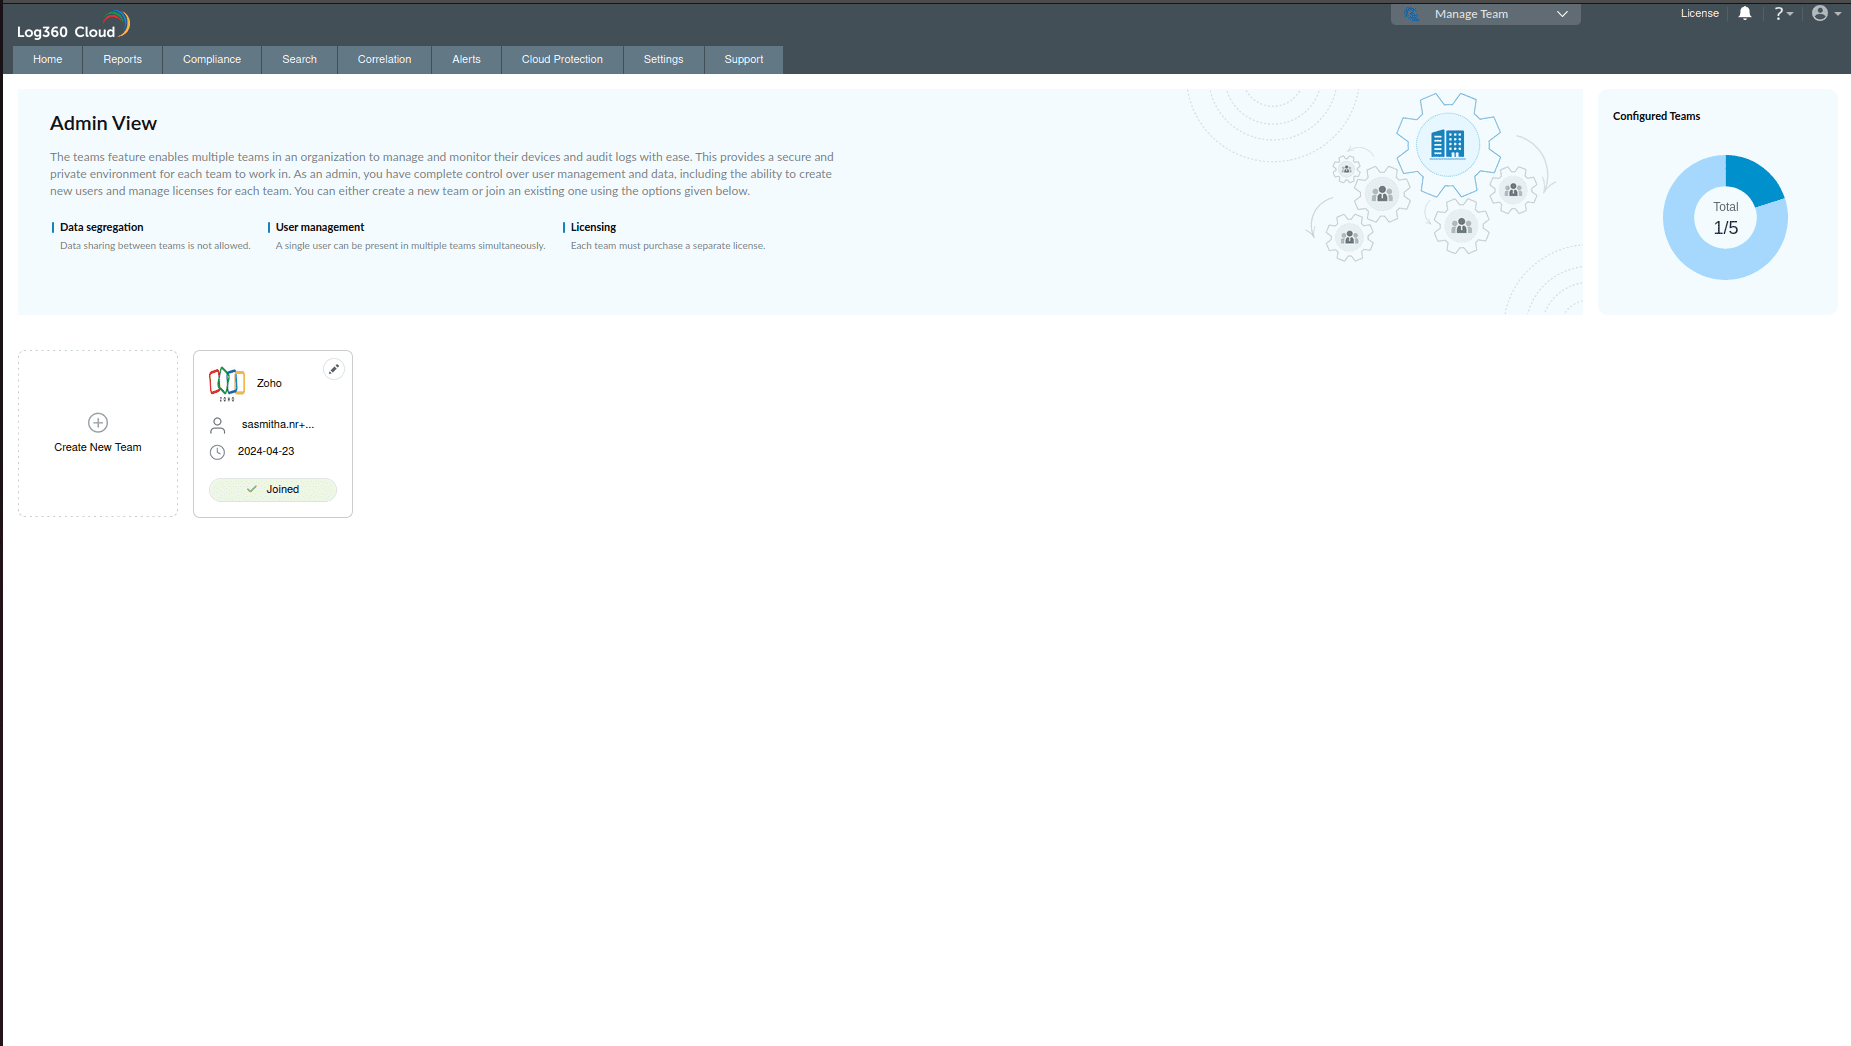Click the sasmitha.nr+... owner email
The height and width of the screenshot is (1046, 1851).
(x=278, y=425)
